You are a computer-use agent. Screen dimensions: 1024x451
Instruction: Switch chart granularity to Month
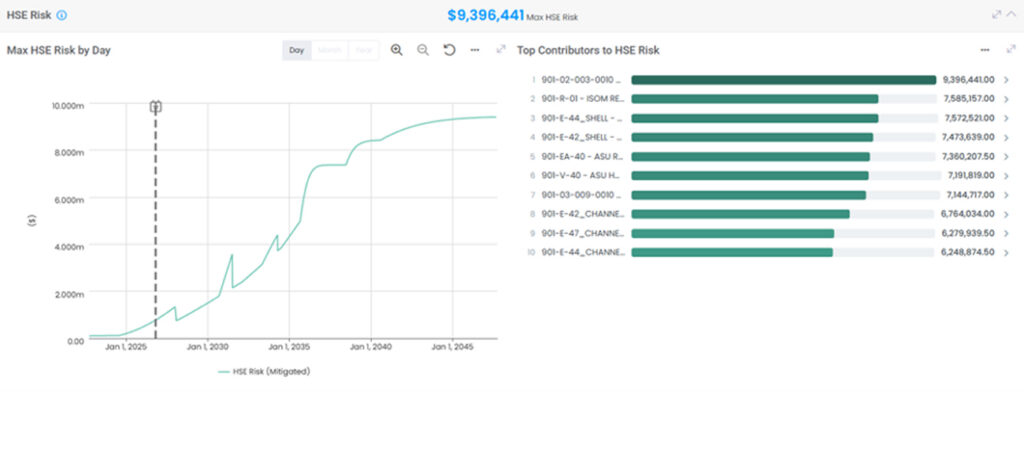coord(330,50)
